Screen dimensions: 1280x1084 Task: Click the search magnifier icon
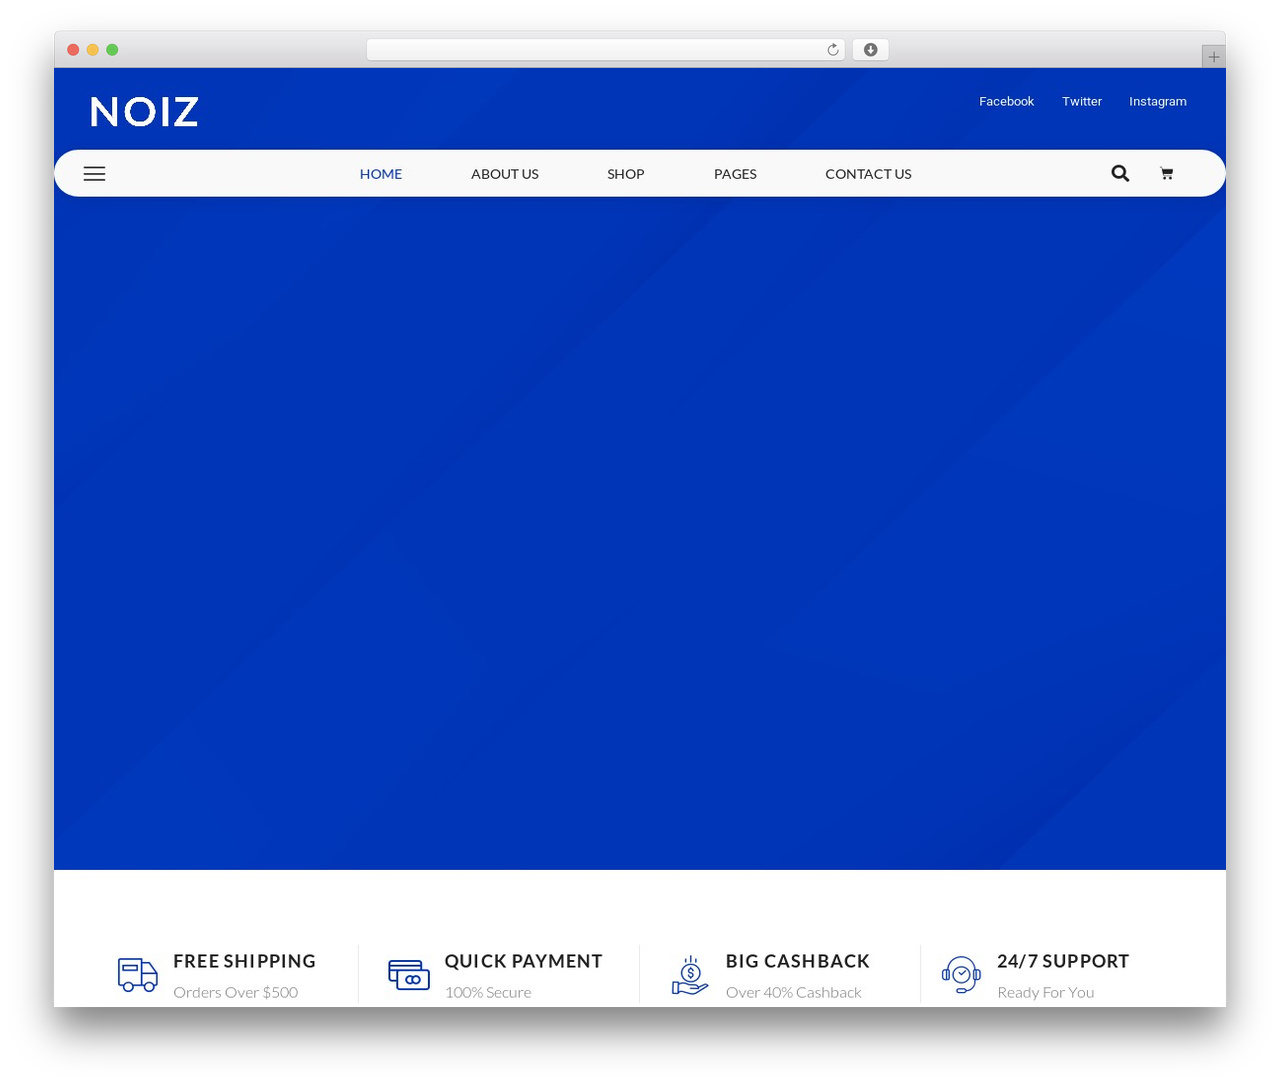[1120, 173]
